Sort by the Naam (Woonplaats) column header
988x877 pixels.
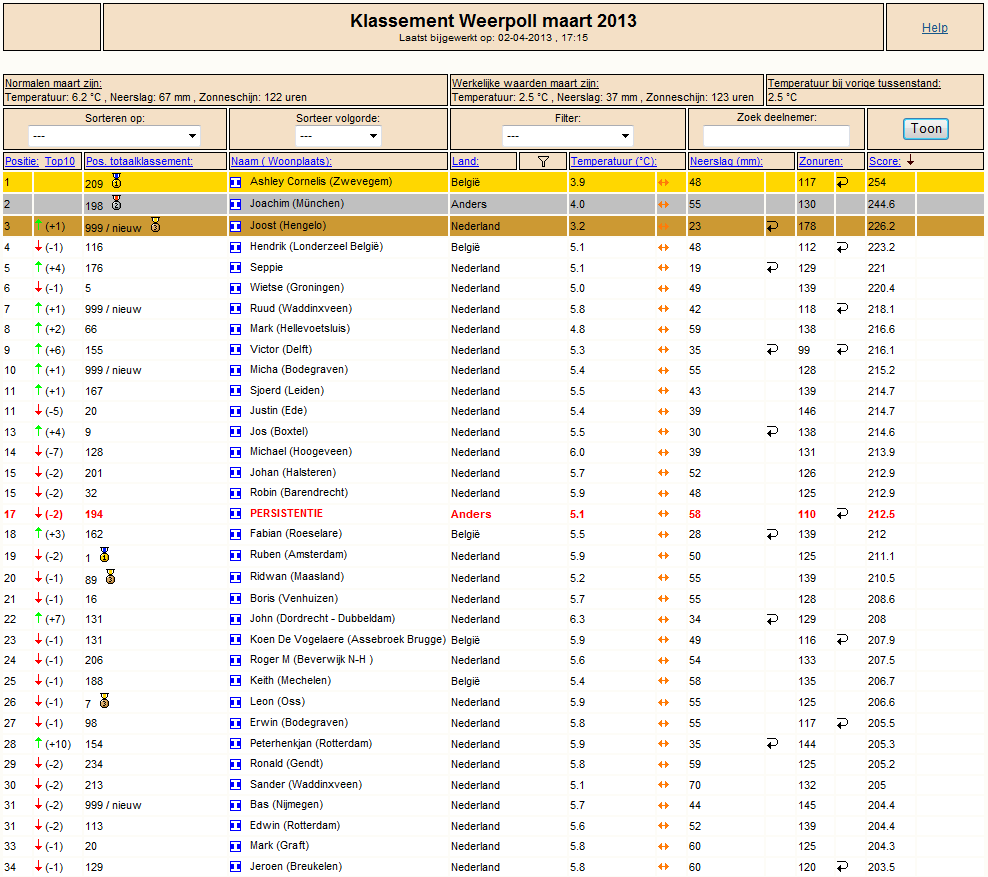(281, 161)
